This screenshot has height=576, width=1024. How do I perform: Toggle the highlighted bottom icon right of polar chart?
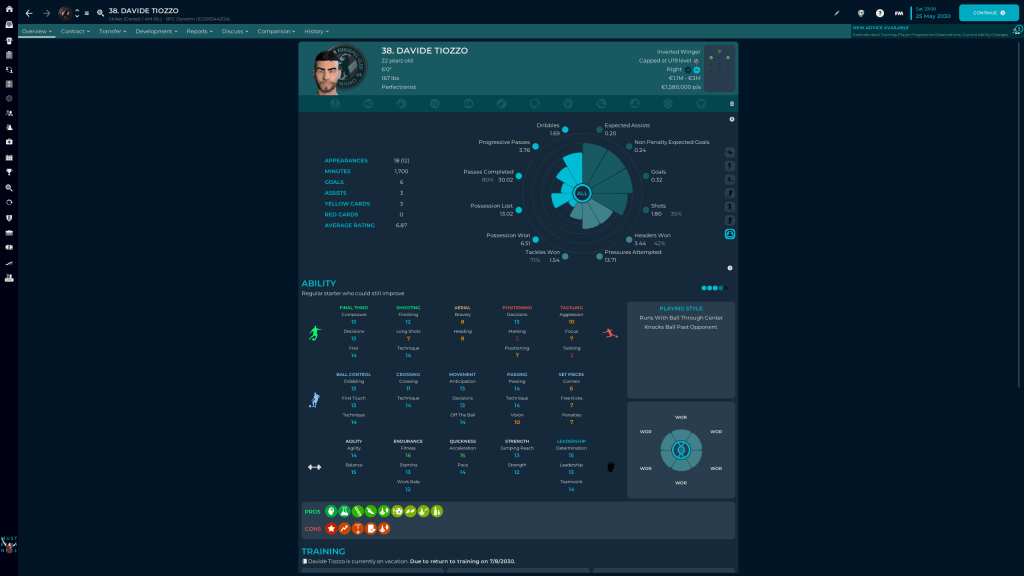click(730, 234)
